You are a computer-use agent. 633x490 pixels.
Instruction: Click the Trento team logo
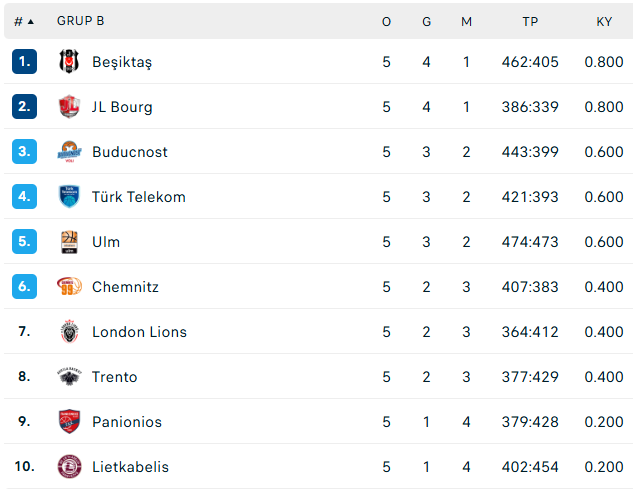(69, 377)
